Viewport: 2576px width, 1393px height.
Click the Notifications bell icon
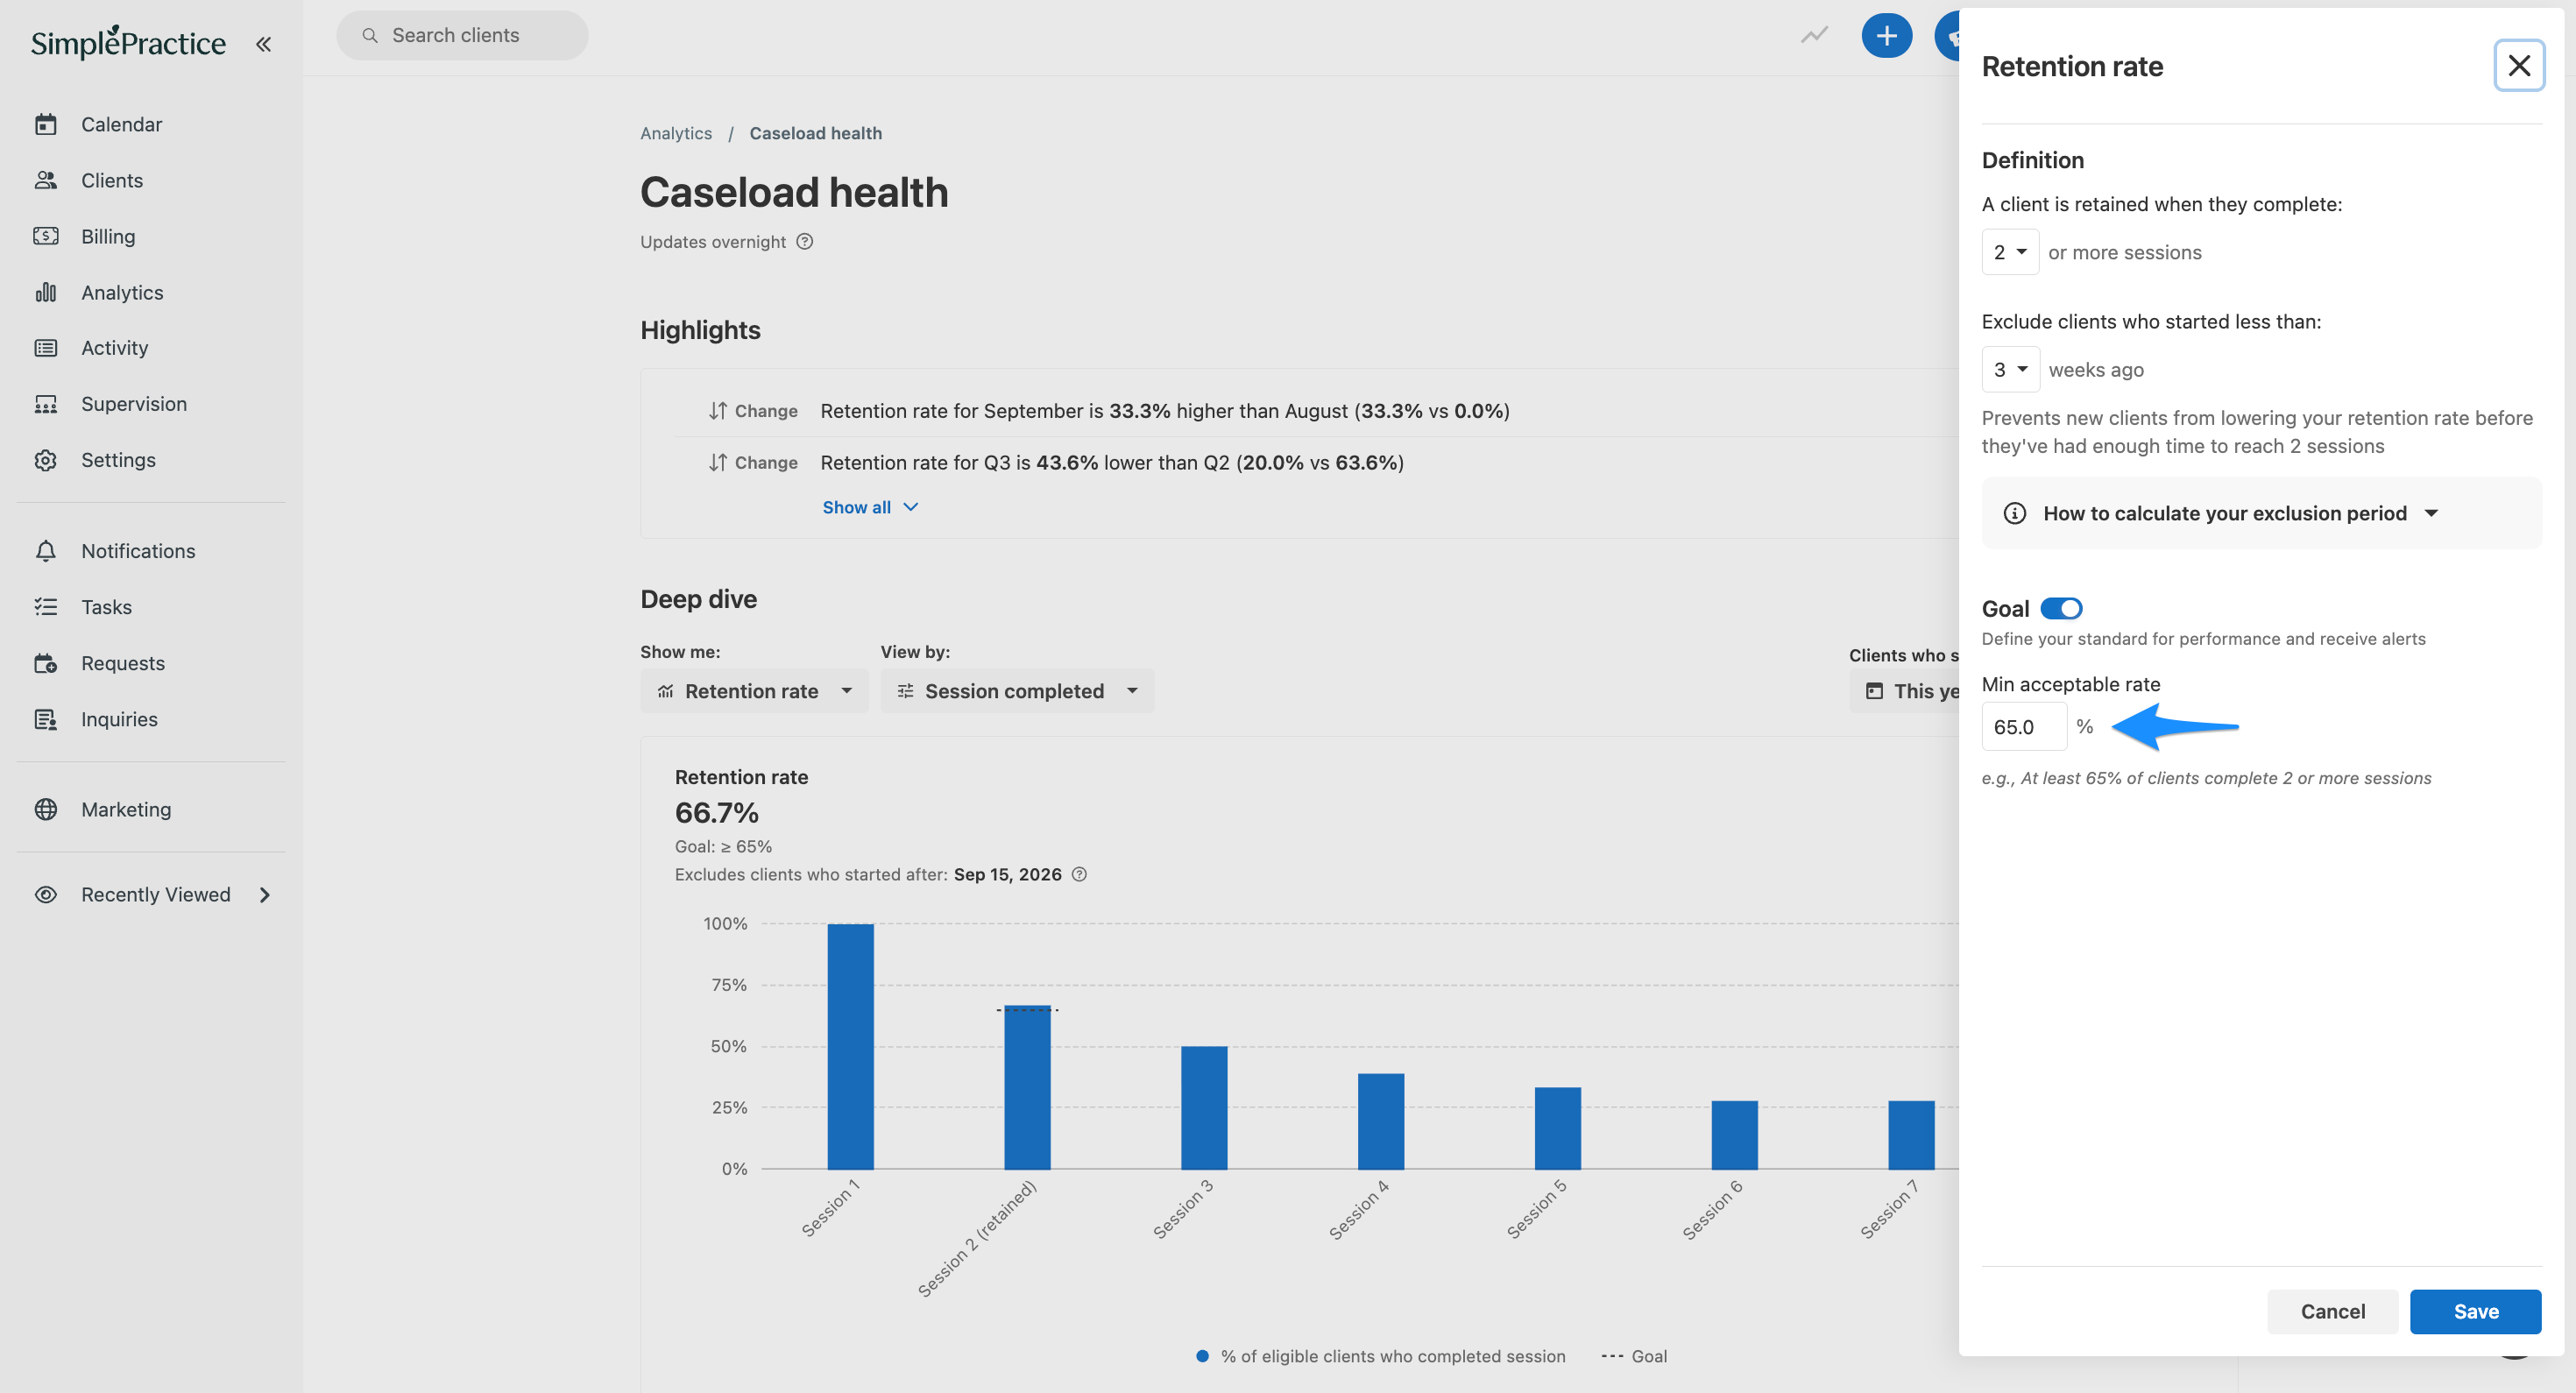46,551
